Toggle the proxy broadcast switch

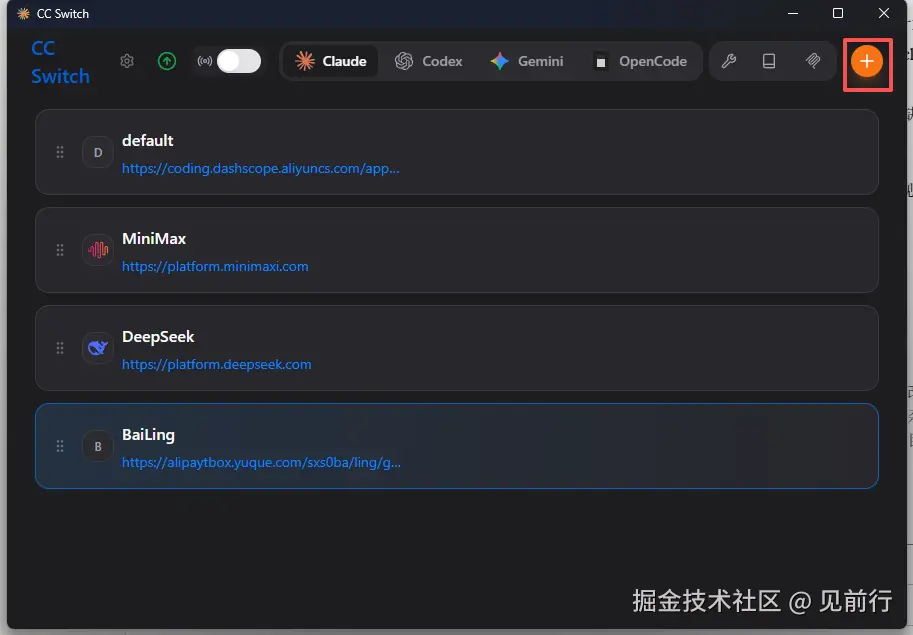(239, 61)
